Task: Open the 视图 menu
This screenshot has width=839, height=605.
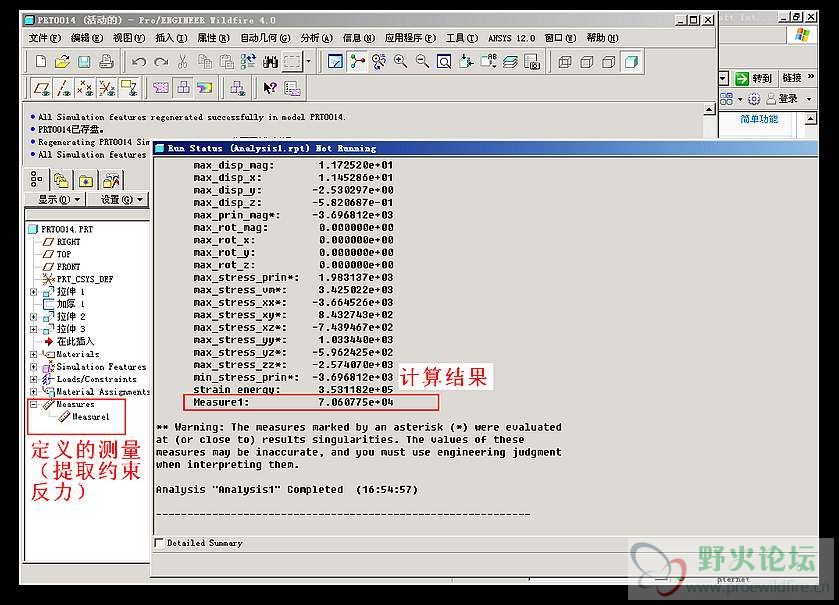Action: 129,38
